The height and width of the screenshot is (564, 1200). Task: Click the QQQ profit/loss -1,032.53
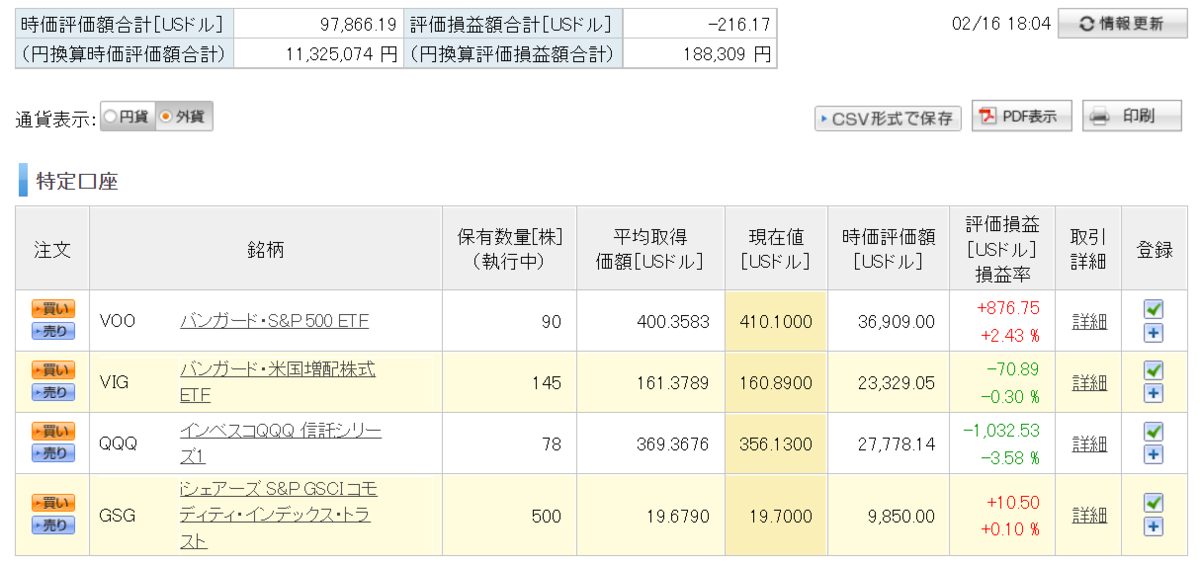pyautogui.click(x=1001, y=431)
